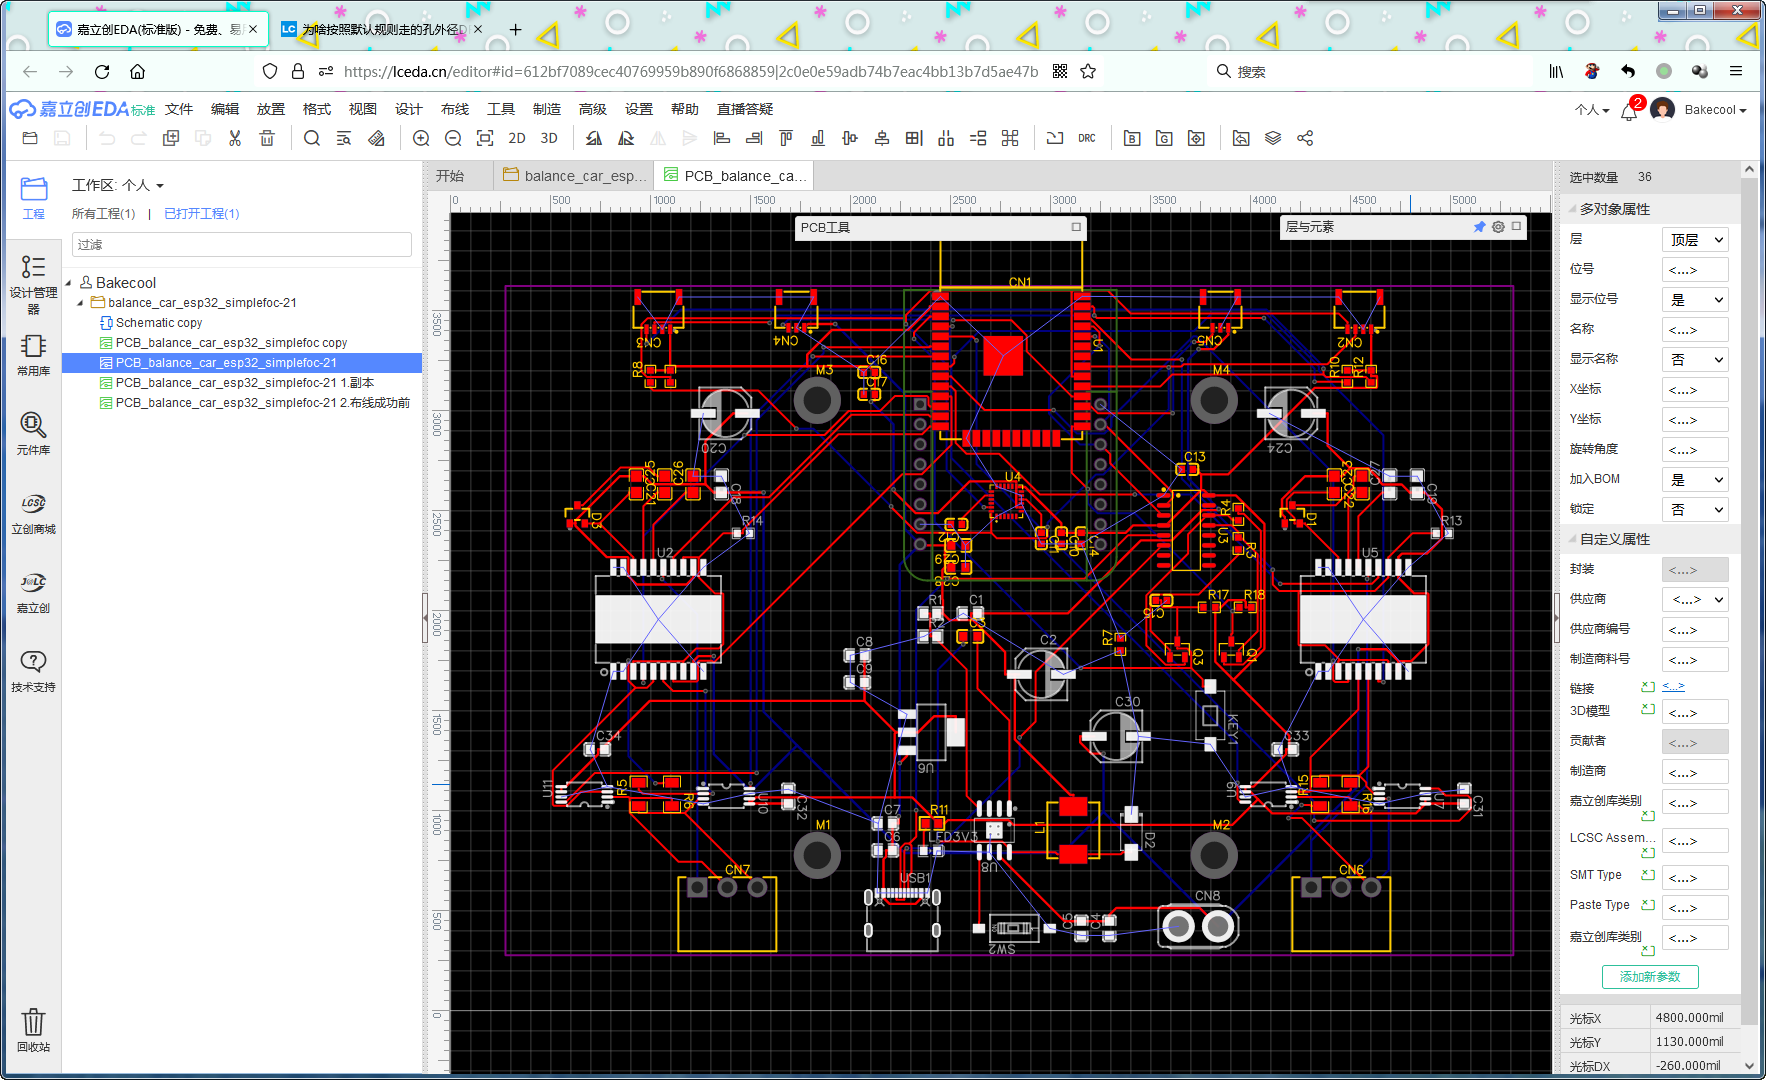Viewport: 1766px width, 1080px height.
Task: Click the cut scissors icon
Action: coord(235,138)
